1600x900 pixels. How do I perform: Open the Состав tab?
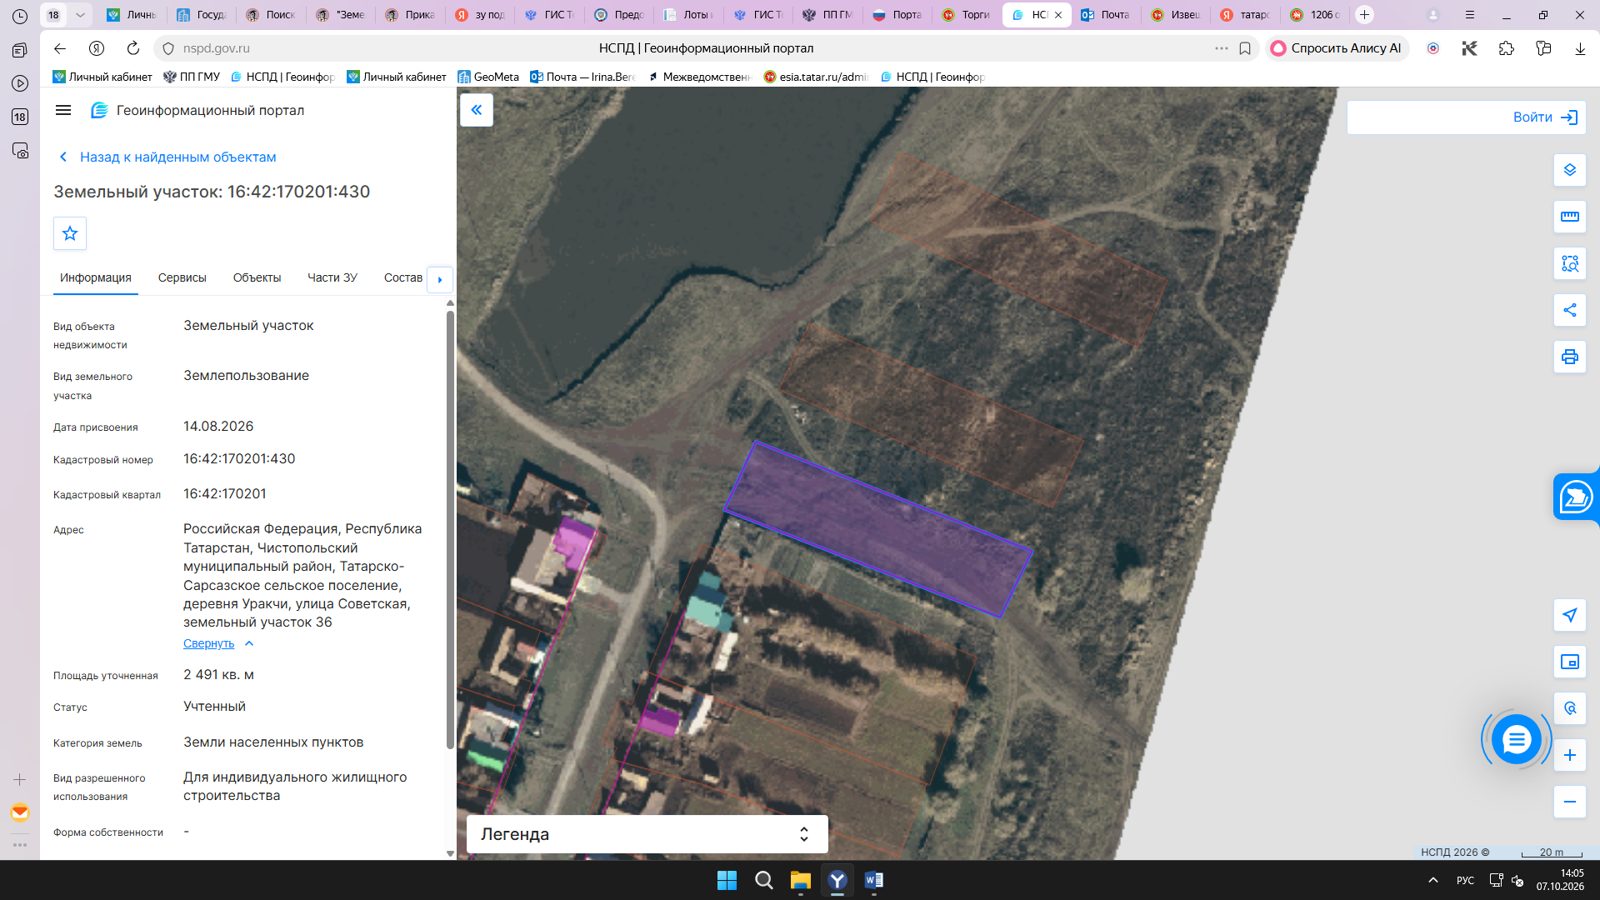(403, 278)
